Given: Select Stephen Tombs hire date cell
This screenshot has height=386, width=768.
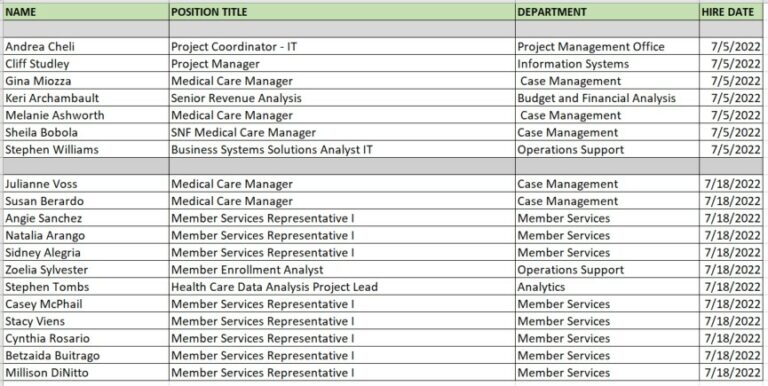Looking at the screenshot, I should [x=731, y=287].
